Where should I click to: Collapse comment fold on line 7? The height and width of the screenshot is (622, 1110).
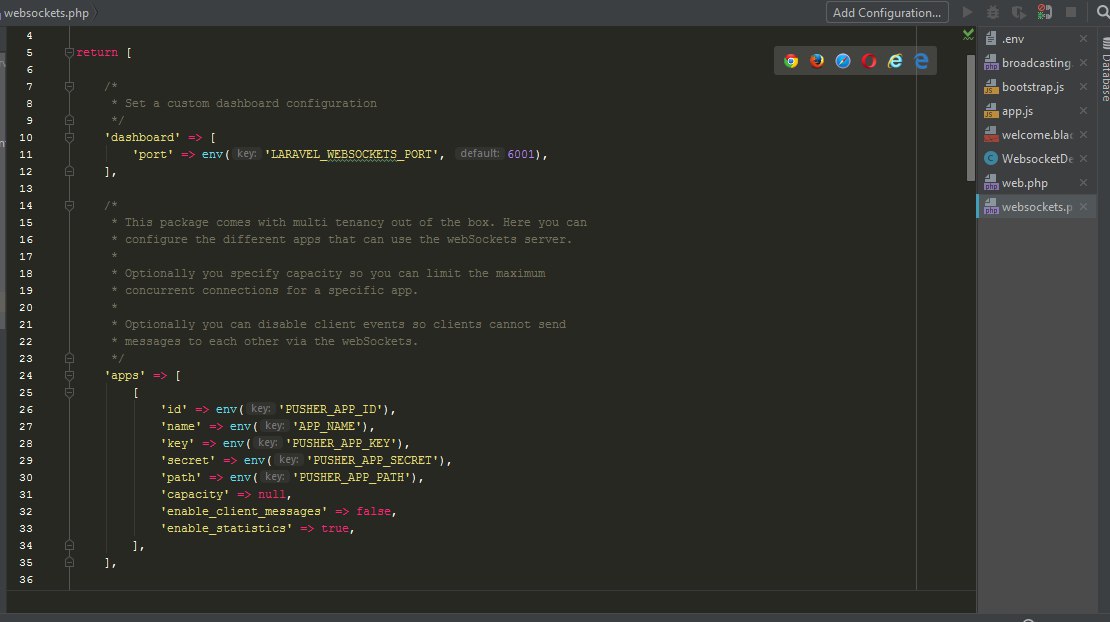tap(69, 86)
